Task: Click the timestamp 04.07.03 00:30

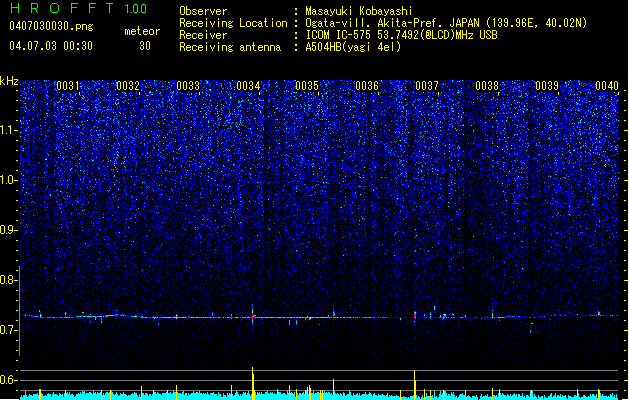Action: point(51,45)
